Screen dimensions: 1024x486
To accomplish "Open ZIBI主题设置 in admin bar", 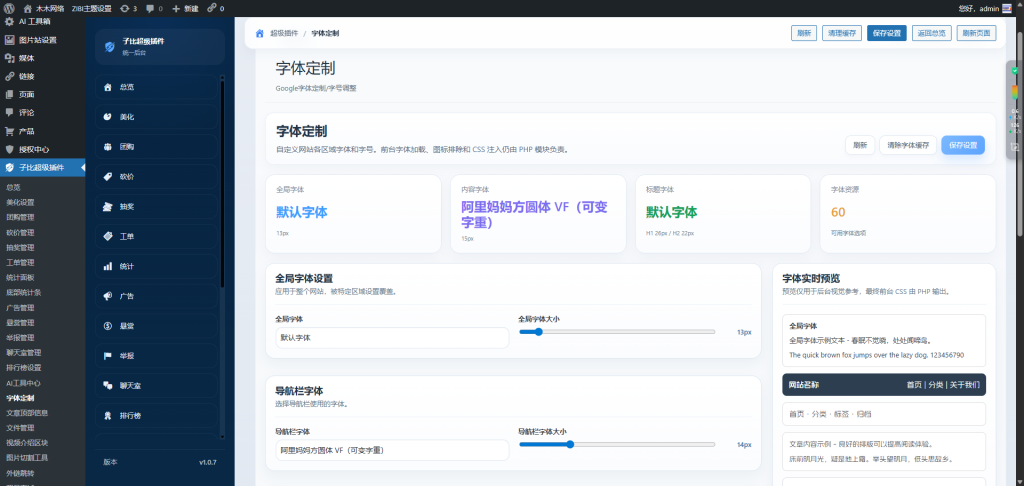I will 91,8.
